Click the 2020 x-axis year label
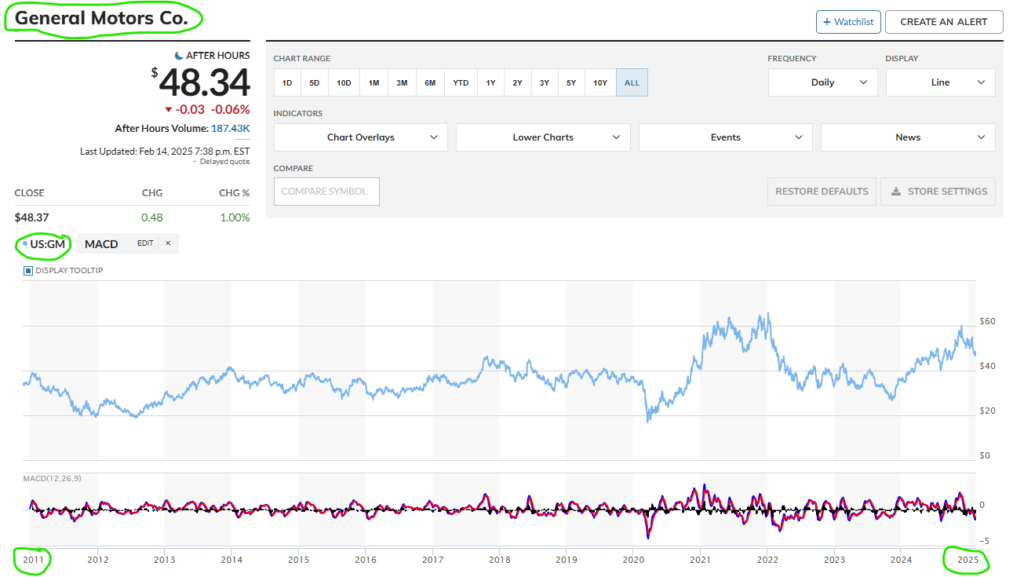Viewport: 1024px width, 577px height. click(633, 559)
